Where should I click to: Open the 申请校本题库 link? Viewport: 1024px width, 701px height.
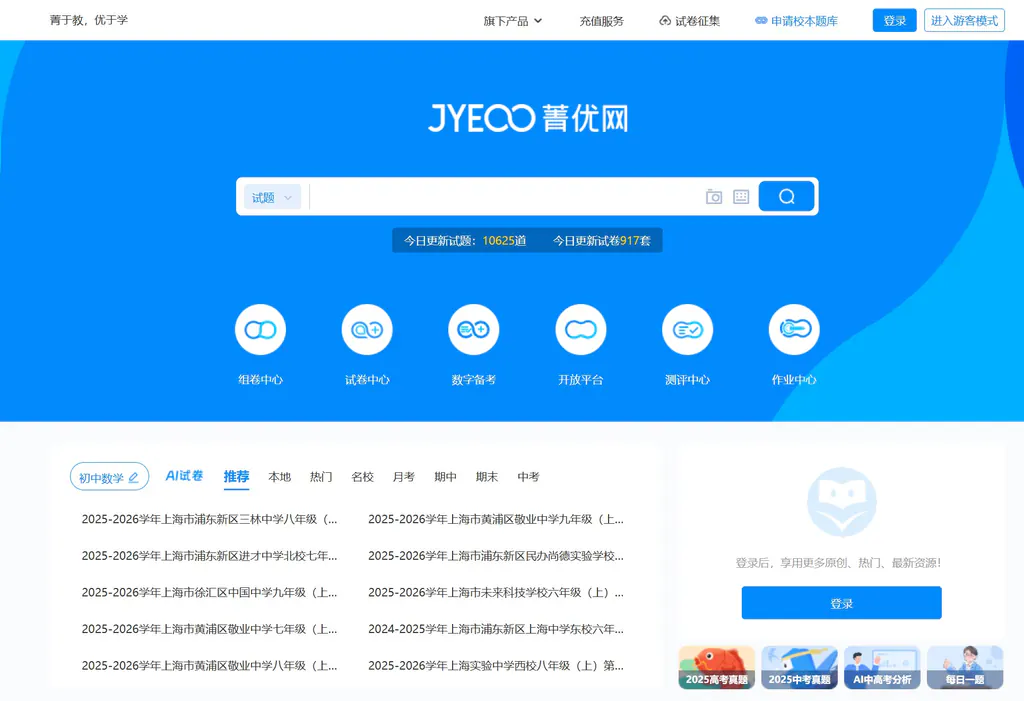[x=796, y=21]
